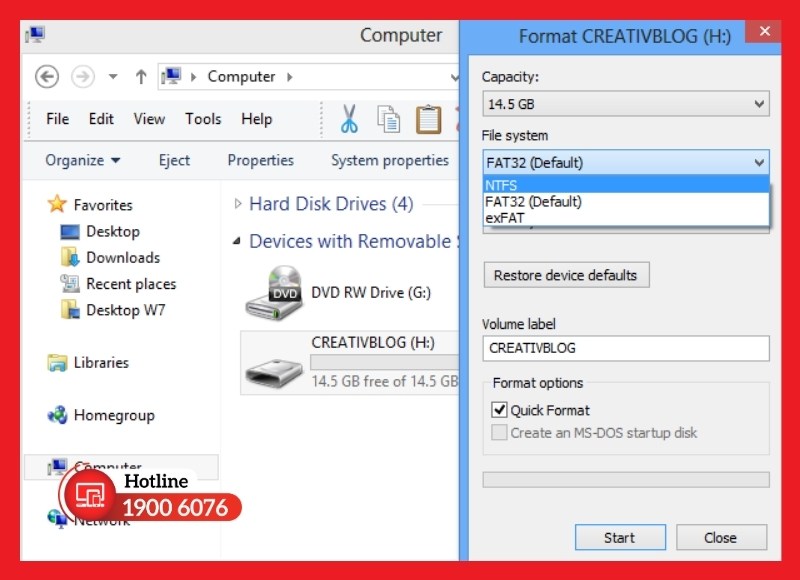Open the Capacity dropdown
Image resolution: width=800 pixels, height=580 pixels.
625,104
